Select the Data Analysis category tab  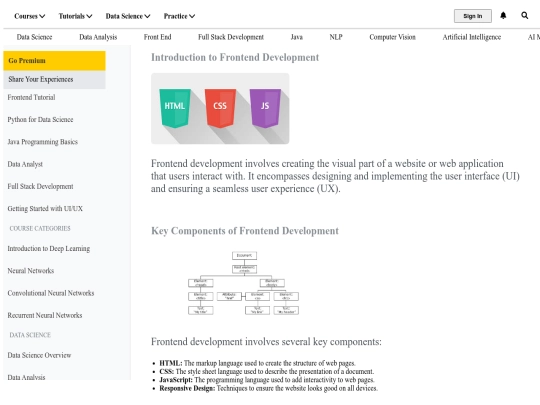pos(98,37)
